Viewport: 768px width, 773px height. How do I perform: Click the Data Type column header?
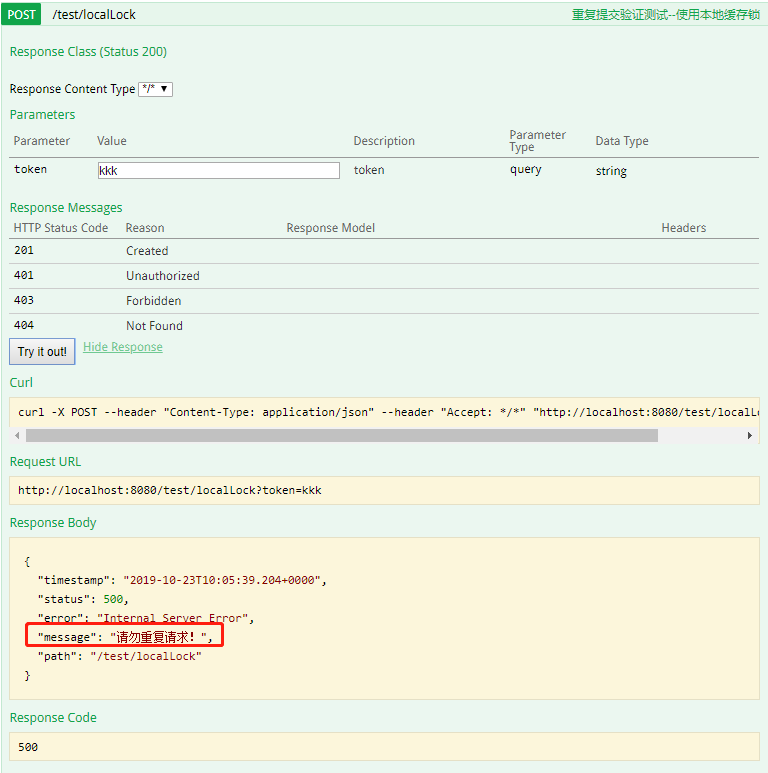622,141
